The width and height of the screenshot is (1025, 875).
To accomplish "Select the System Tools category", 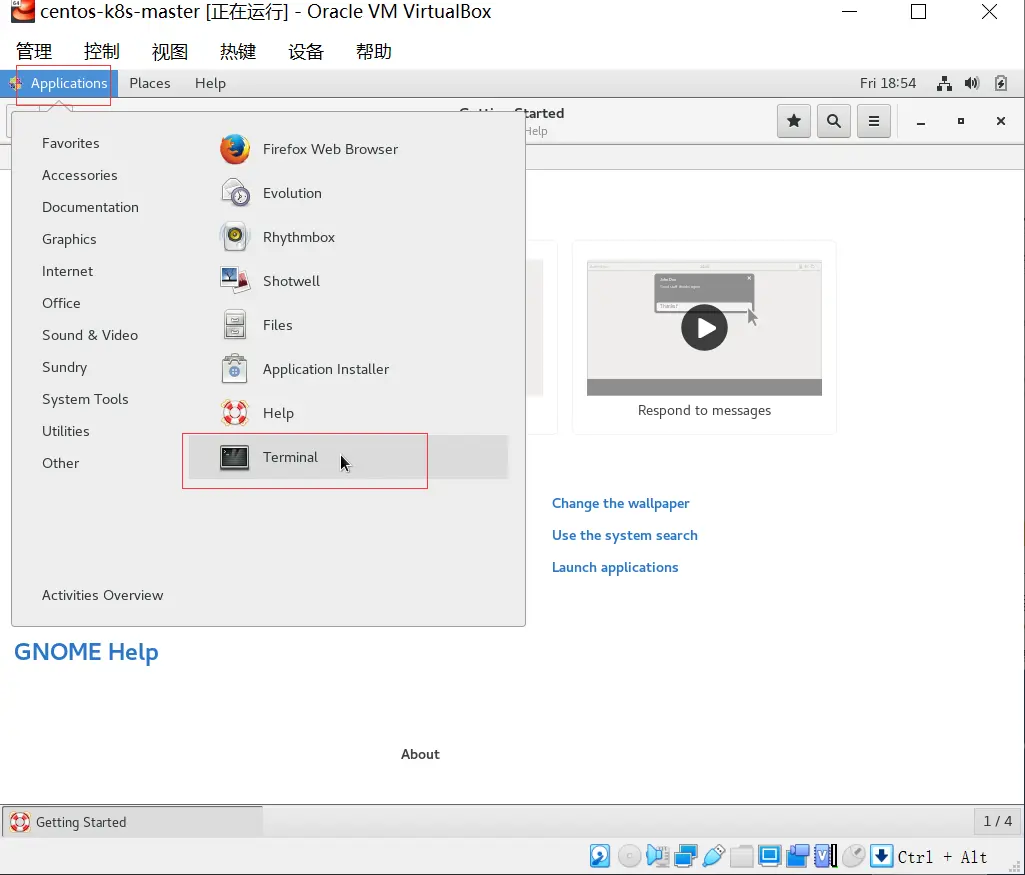I will click(85, 399).
